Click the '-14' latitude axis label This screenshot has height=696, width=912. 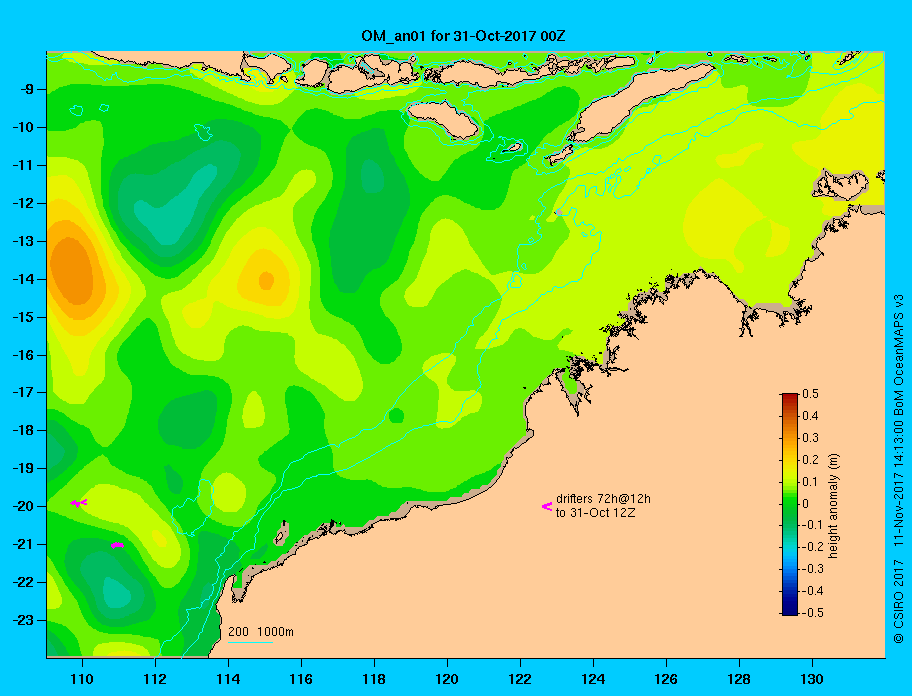click(24, 279)
